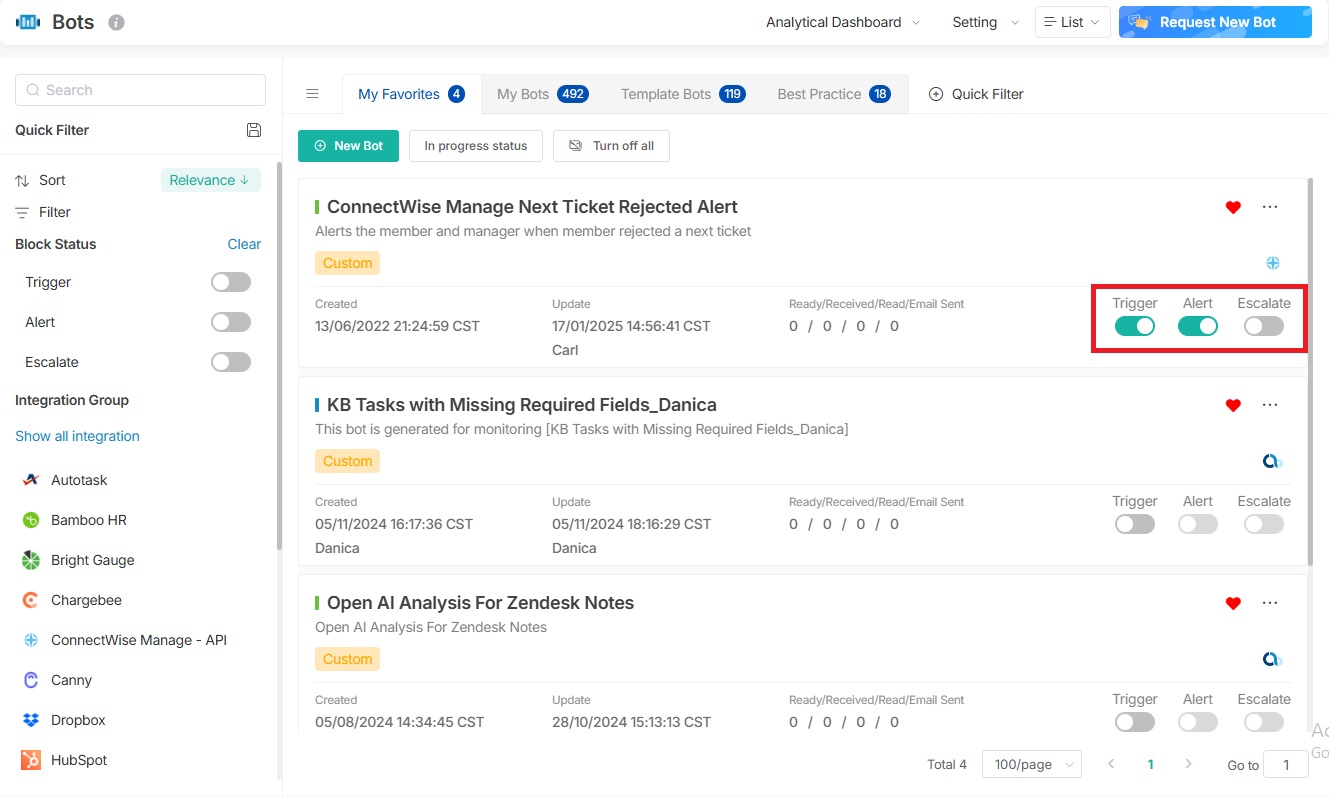Image resolution: width=1329 pixels, height=797 pixels.
Task: Click the integration icon on KB Tasks bot card
Action: [1272, 461]
